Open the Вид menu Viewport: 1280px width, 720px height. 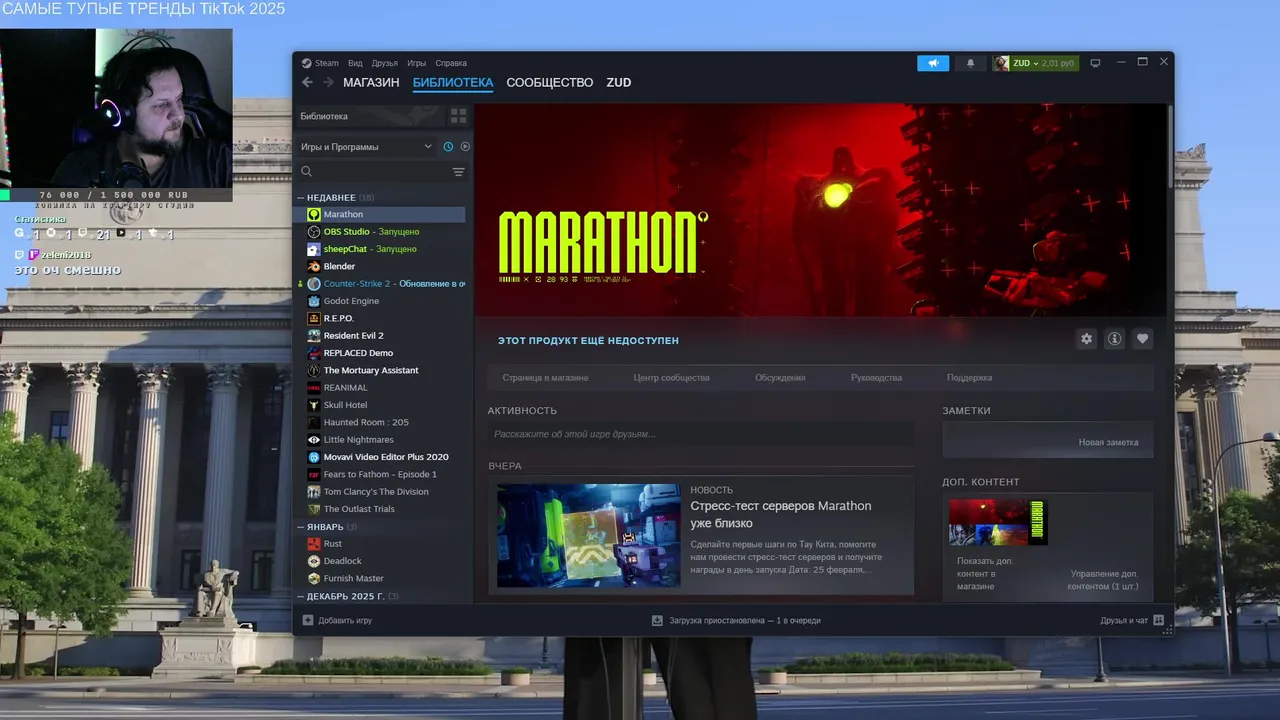tap(355, 63)
